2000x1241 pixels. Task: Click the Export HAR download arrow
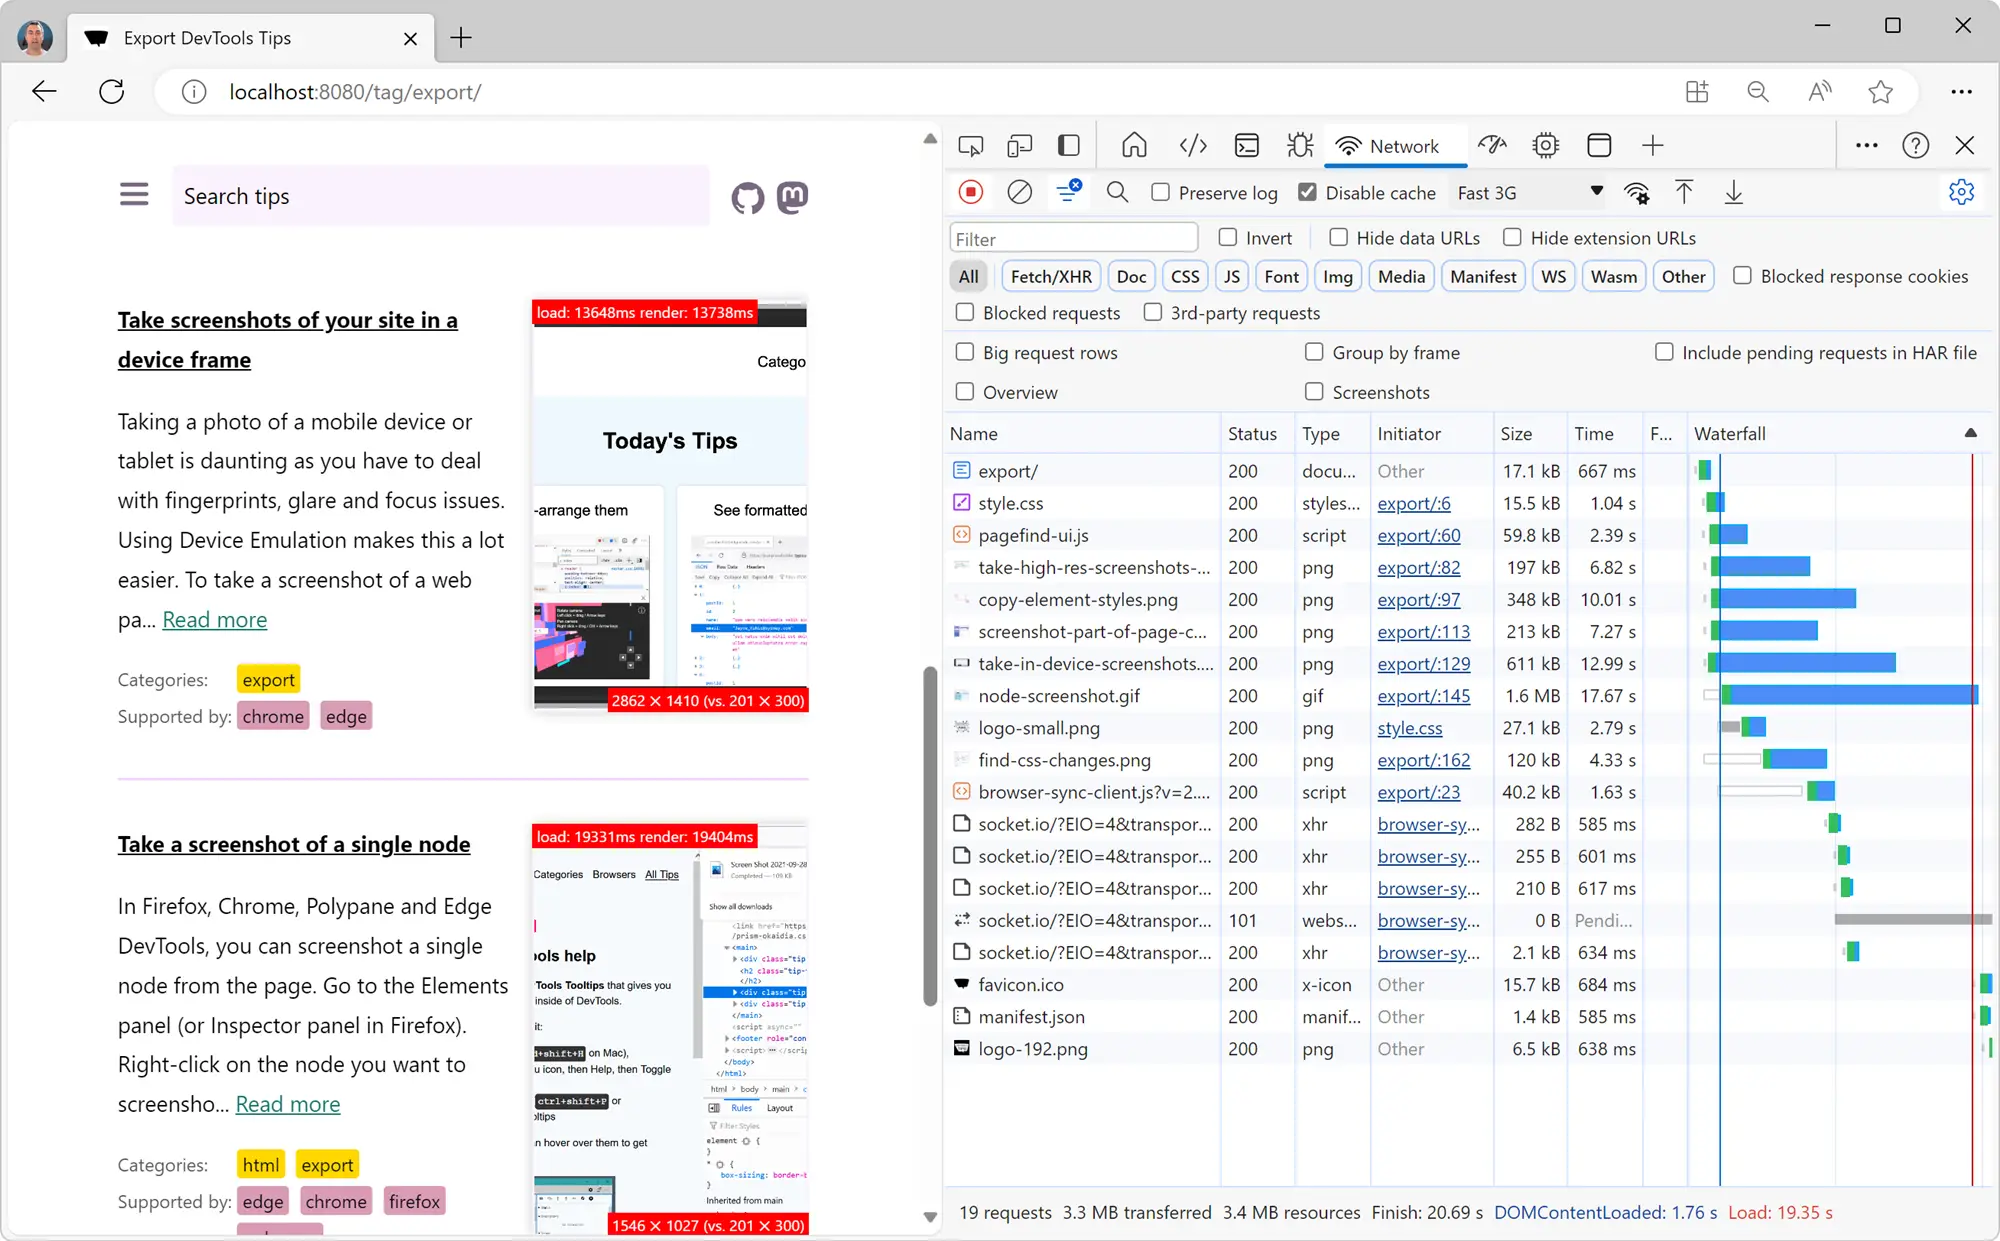(1733, 192)
